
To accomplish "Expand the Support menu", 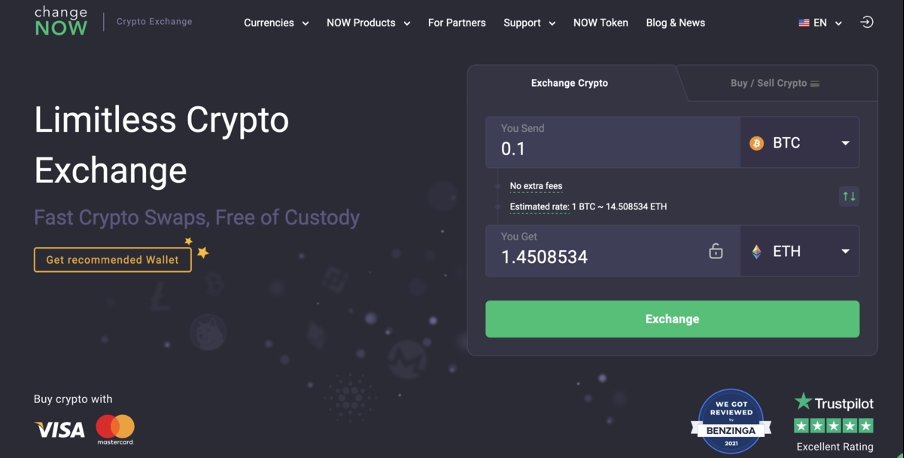I will (x=529, y=23).
